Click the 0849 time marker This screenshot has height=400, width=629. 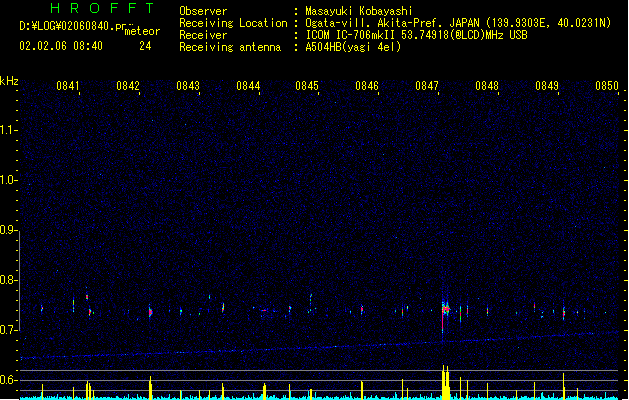pos(547,86)
